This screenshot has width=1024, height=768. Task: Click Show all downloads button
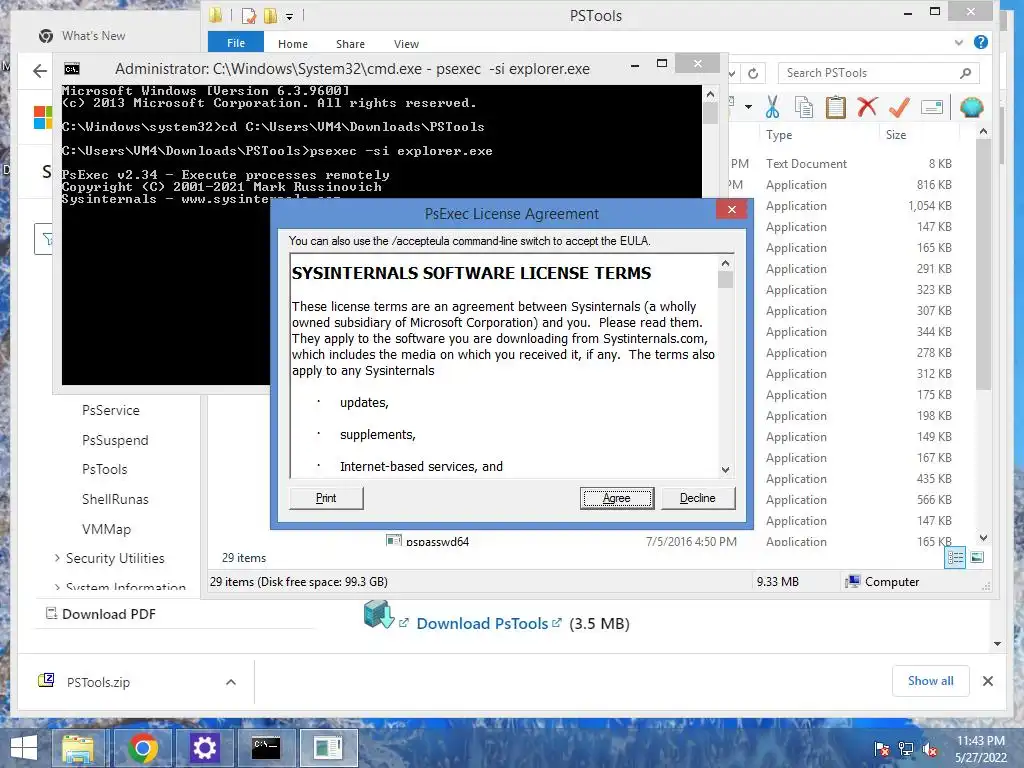point(931,681)
